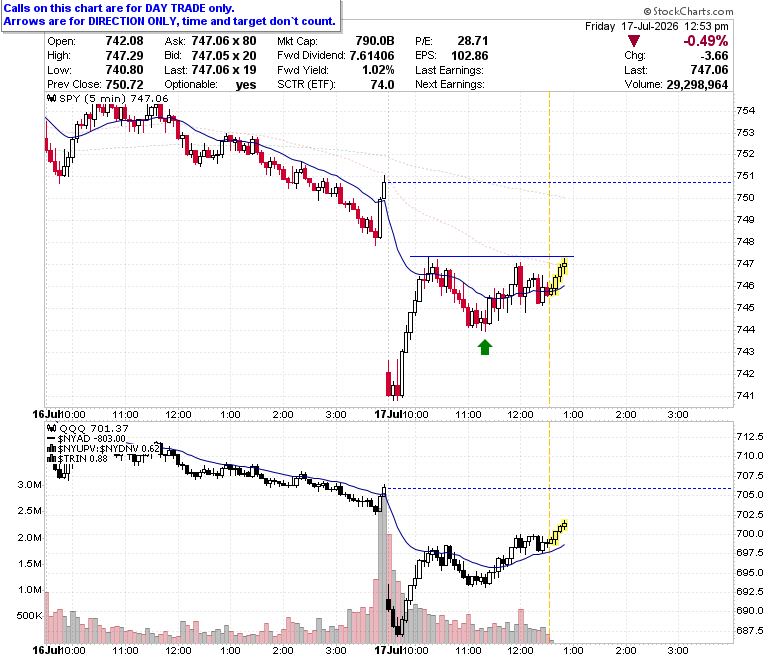780x659 pixels.
Task: Click the Ask quote 747.06 x 80
Action: 224,41
